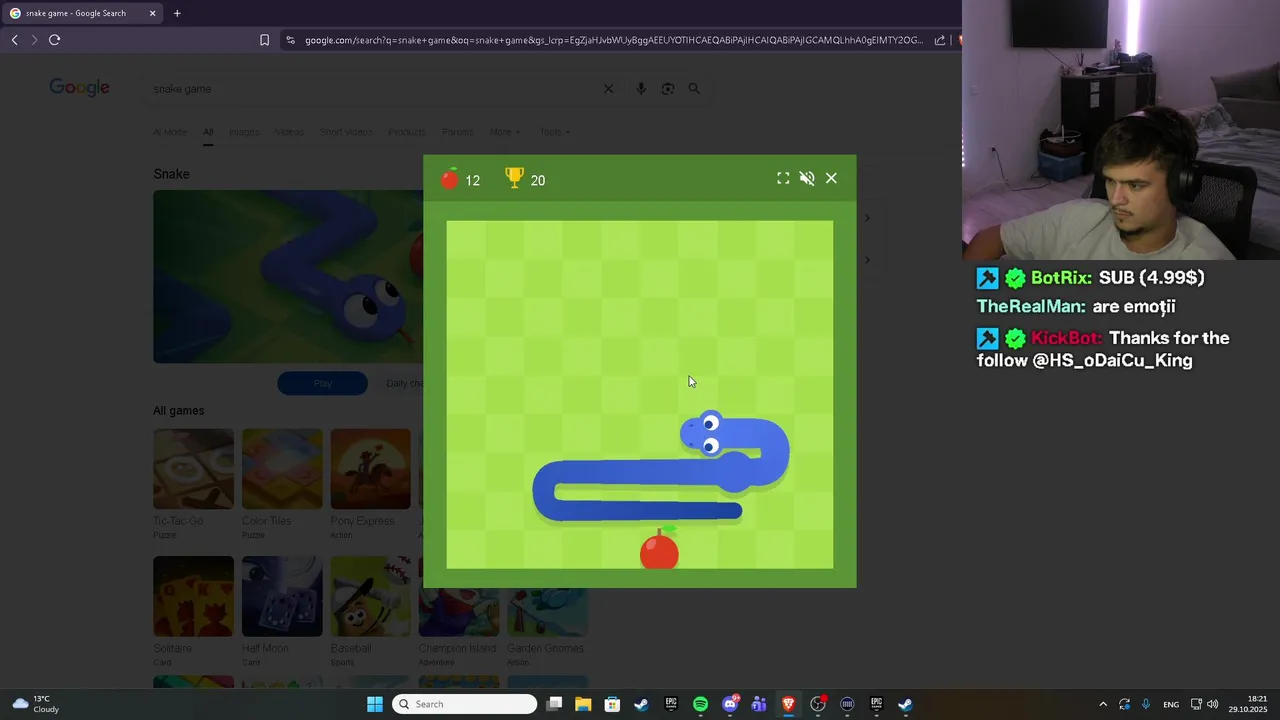Open the Color Tiles game thumbnail
Screen dimensions: 1280x720
(x=282, y=469)
